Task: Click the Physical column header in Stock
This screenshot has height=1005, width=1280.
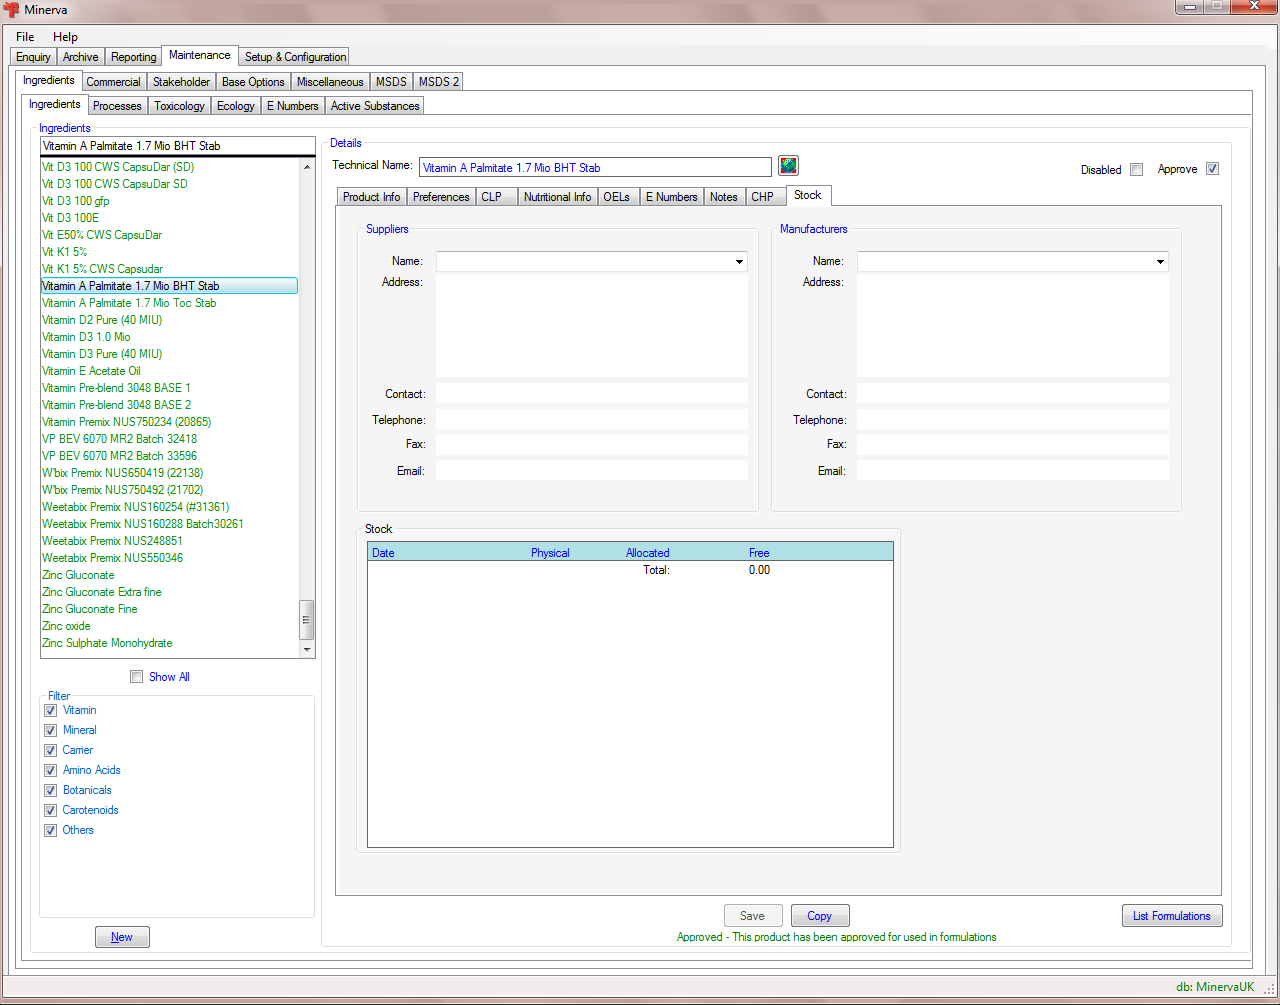Action: click(550, 553)
